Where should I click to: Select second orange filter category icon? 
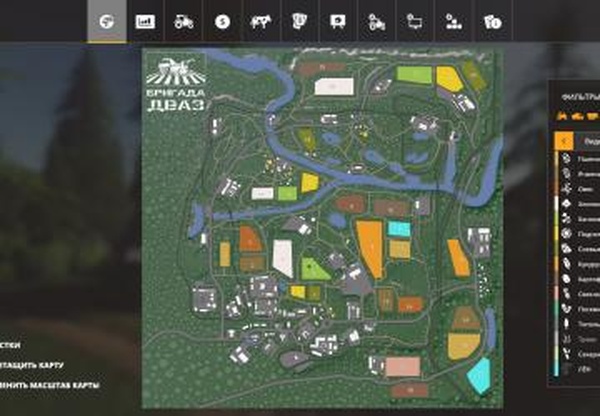(x=577, y=116)
